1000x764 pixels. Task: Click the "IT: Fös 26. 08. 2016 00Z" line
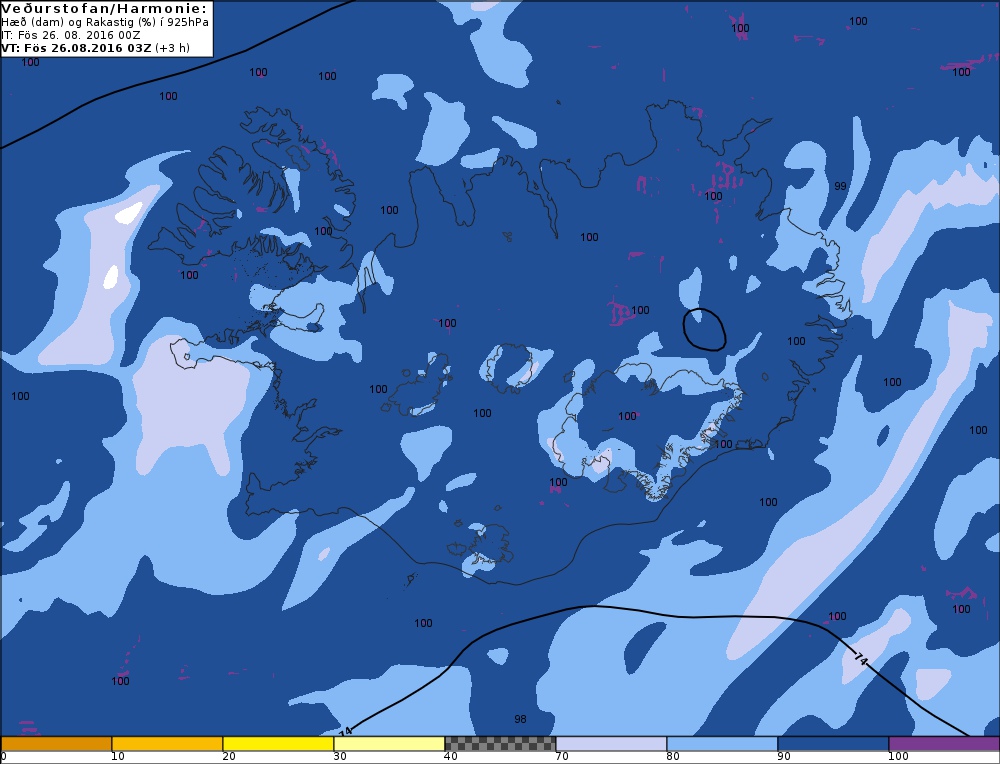point(71,35)
